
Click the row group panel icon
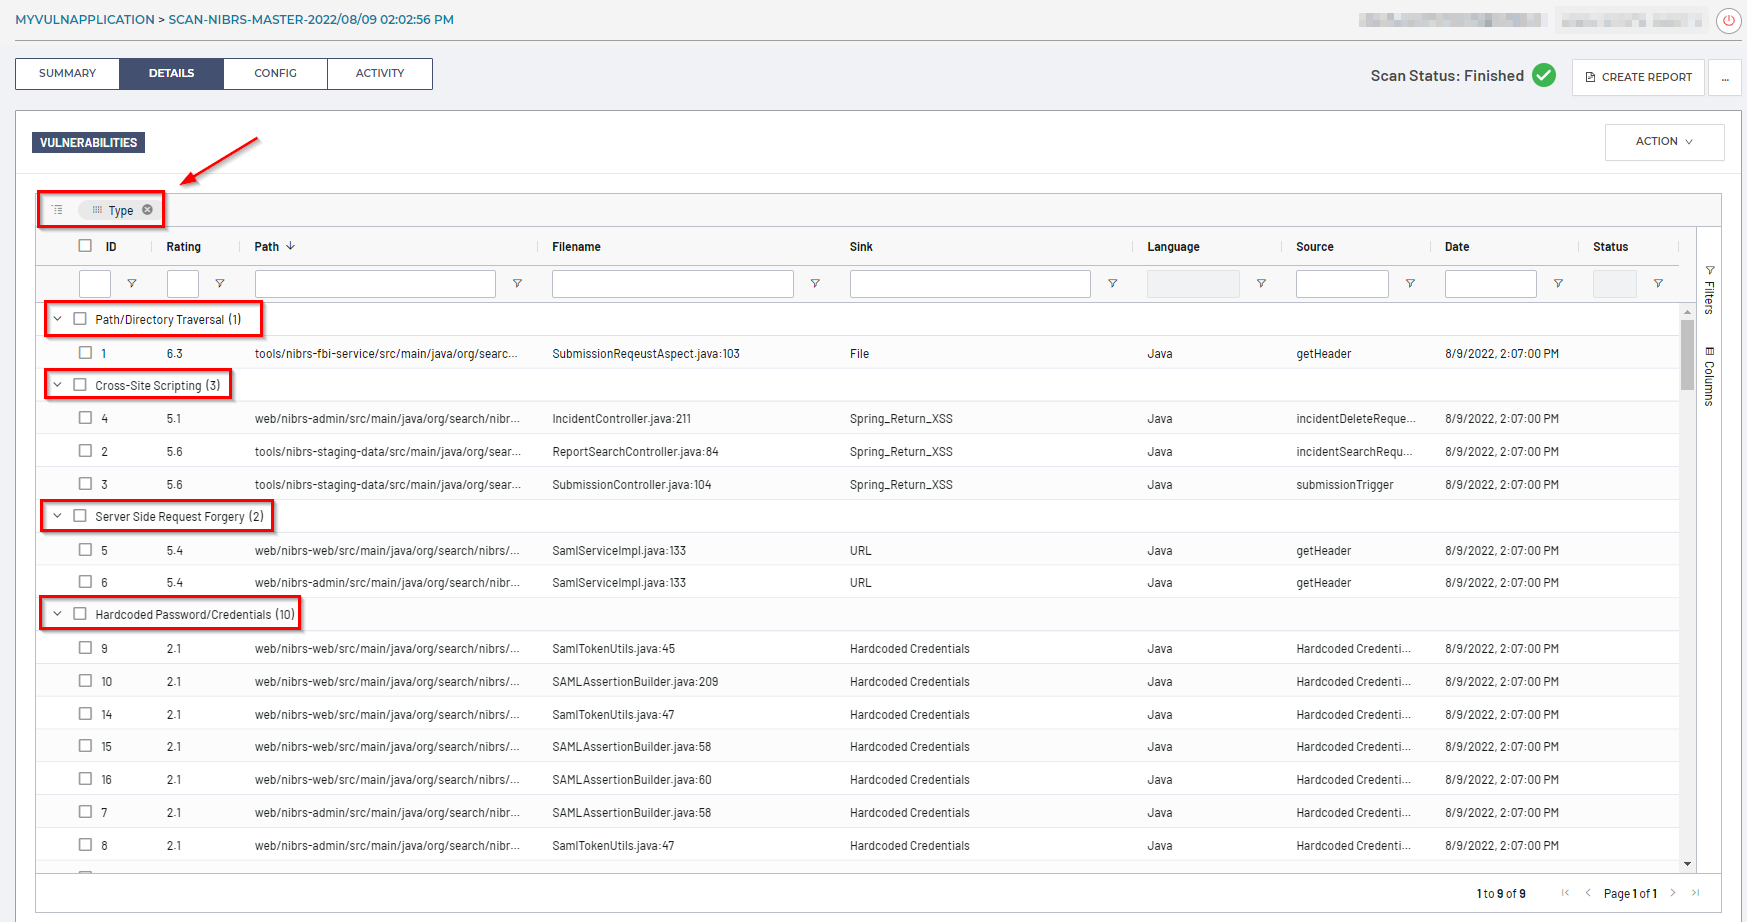click(58, 210)
